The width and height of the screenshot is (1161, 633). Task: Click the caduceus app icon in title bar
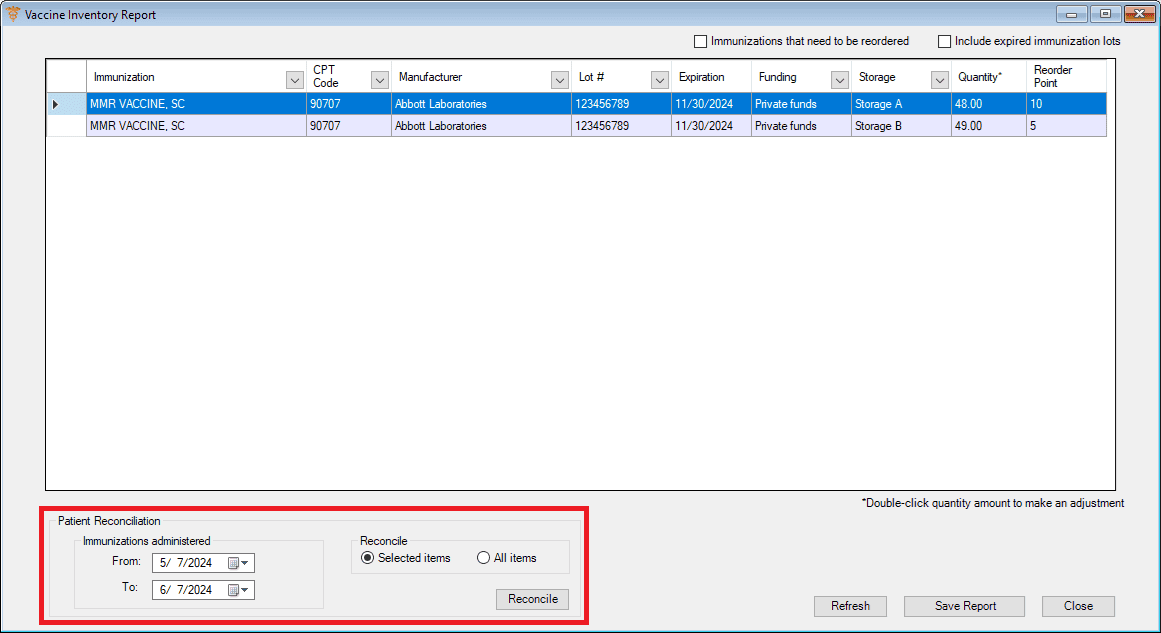pyautogui.click(x=13, y=14)
